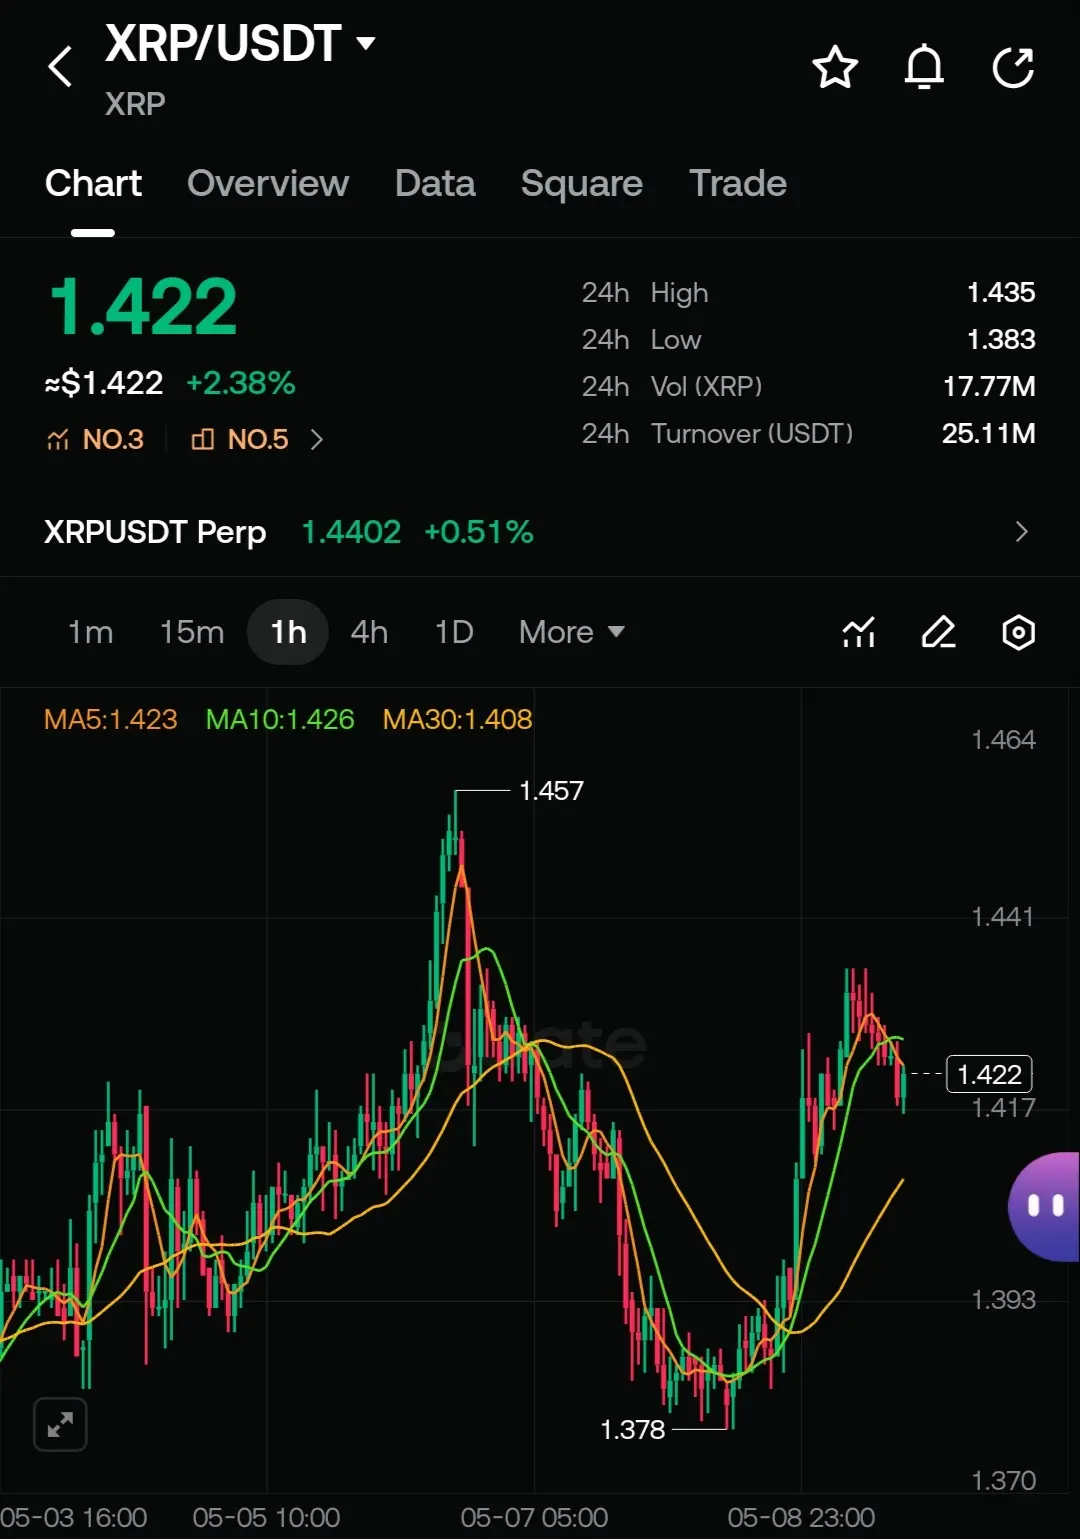Image resolution: width=1080 pixels, height=1539 pixels.
Task: Set a price alert bell
Action: (x=924, y=67)
